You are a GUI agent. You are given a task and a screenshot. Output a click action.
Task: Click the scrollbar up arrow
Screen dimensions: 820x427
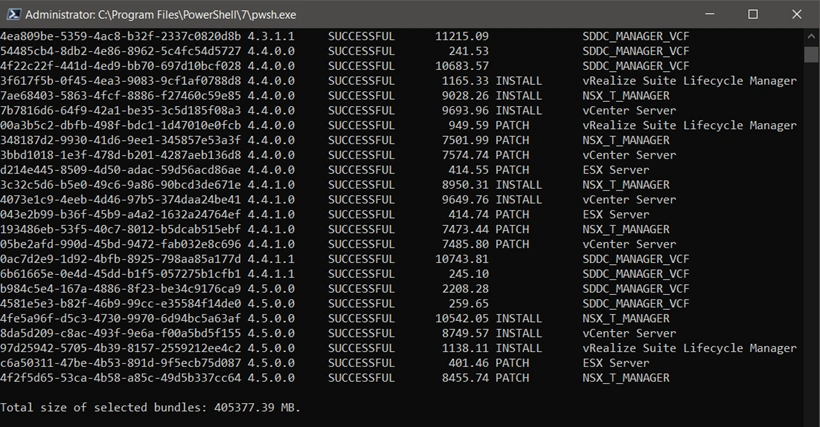(x=811, y=37)
